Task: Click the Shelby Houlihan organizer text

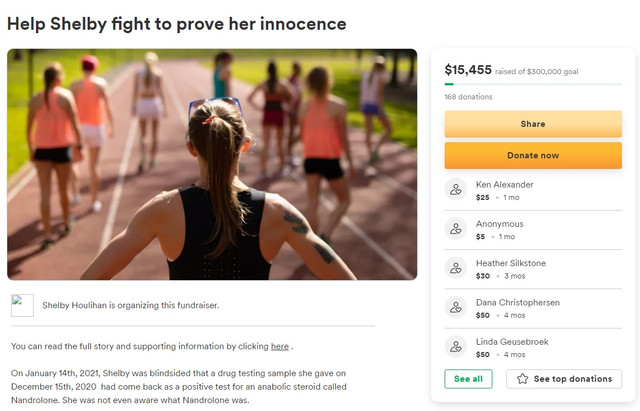Action: 131,305
